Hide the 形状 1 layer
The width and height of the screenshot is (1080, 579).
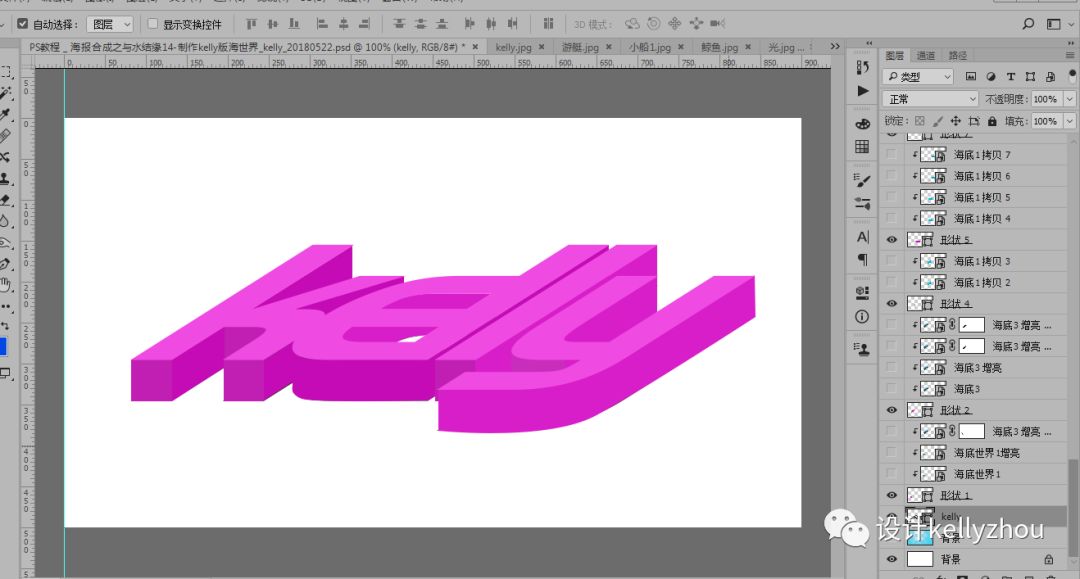pos(892,496)
